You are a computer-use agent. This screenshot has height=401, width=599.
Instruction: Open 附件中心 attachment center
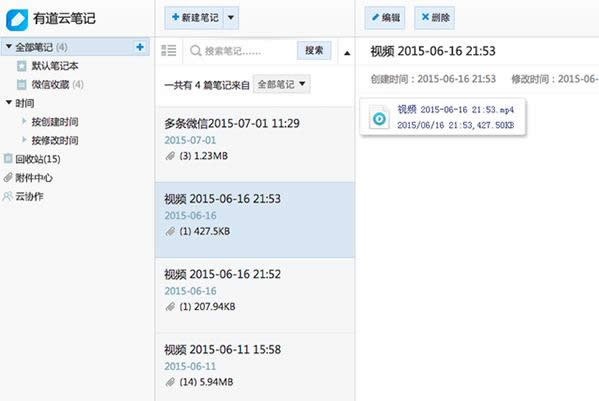pyautogui.click(x=28, y=178)
